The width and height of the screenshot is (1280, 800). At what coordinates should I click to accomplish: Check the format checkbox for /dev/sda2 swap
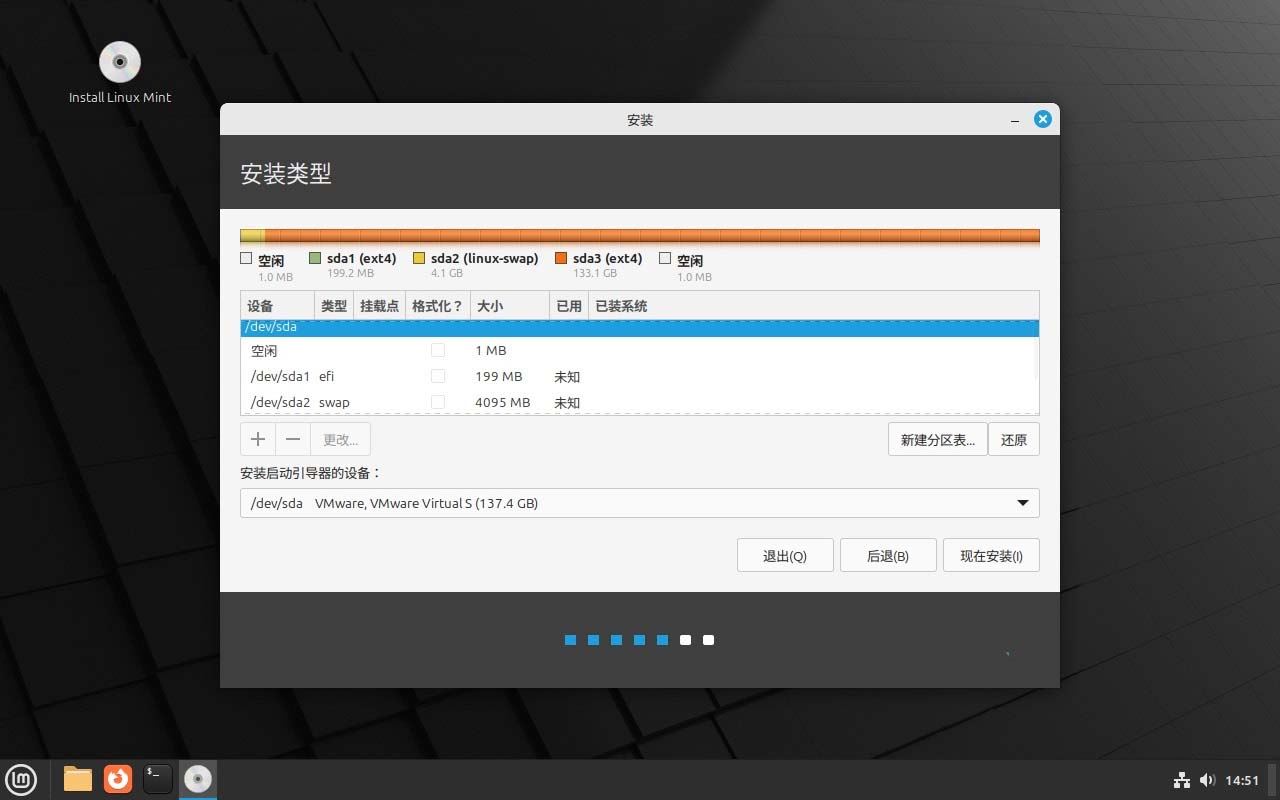pos(438,402)
